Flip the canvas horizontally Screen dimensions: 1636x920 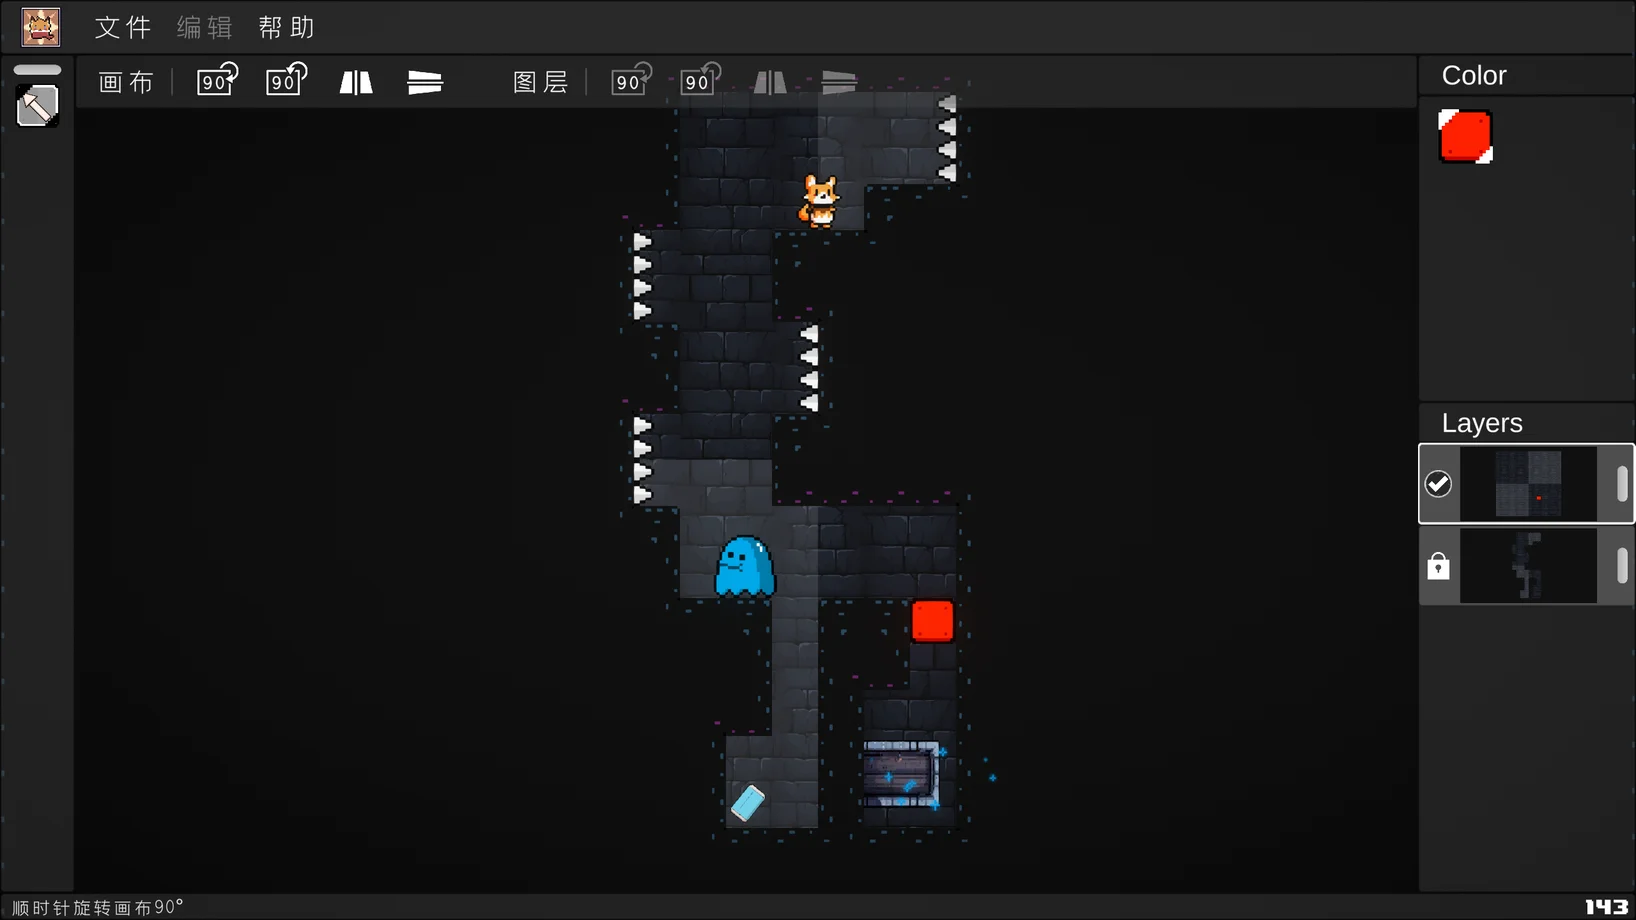point(356,82)
